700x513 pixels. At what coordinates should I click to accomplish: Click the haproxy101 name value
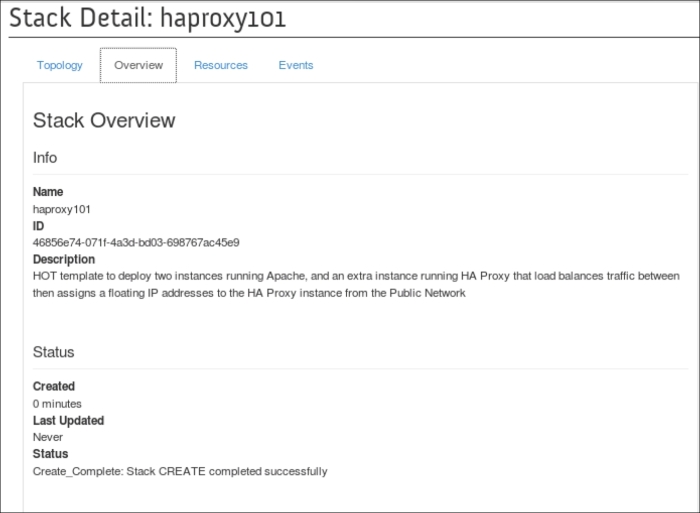tap(62, 209)
